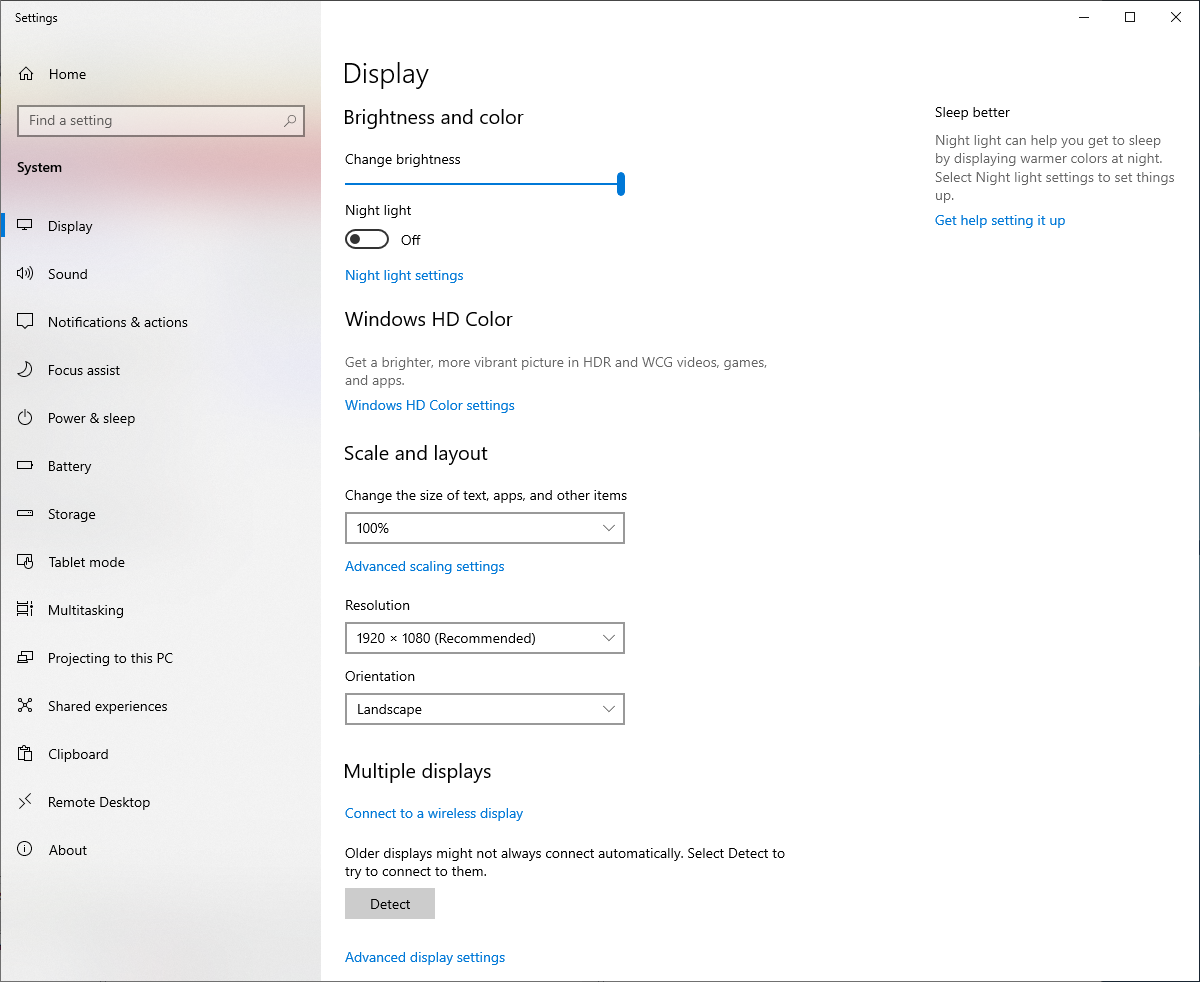Click the Remote Desktop icon
Viewport: 1200px width, 982px height.
(26, 802)
